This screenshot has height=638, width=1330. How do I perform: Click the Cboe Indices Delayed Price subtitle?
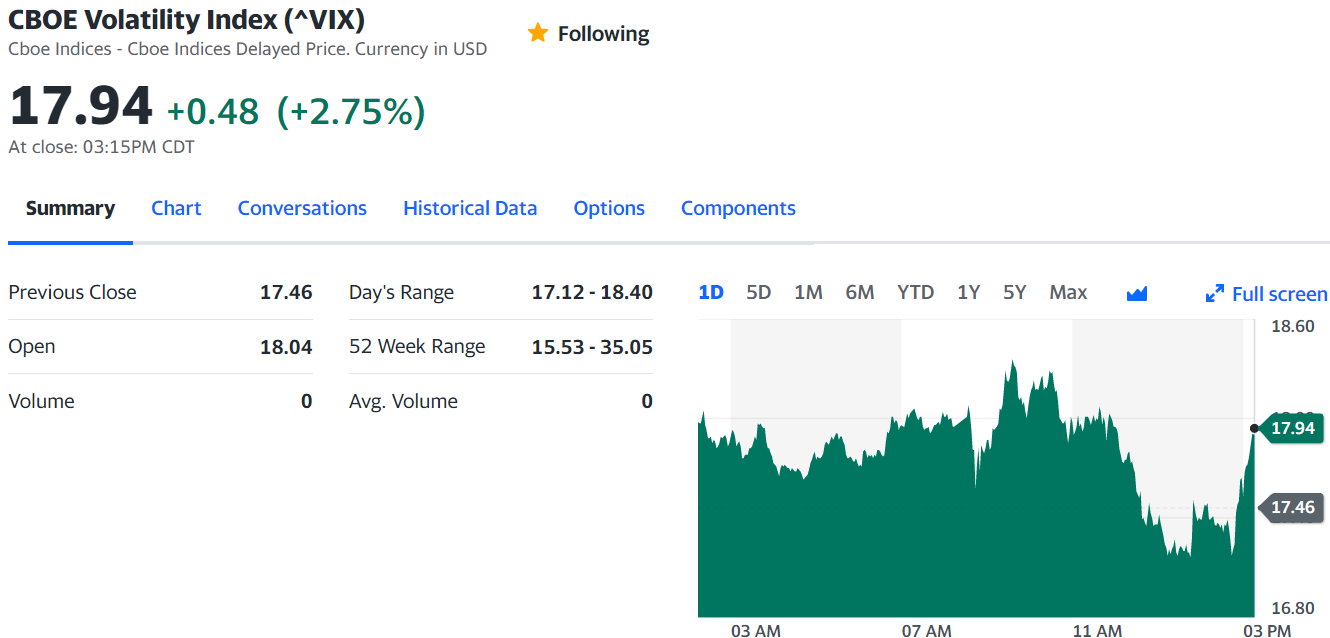pyautogui.click(x=247, y=48)
